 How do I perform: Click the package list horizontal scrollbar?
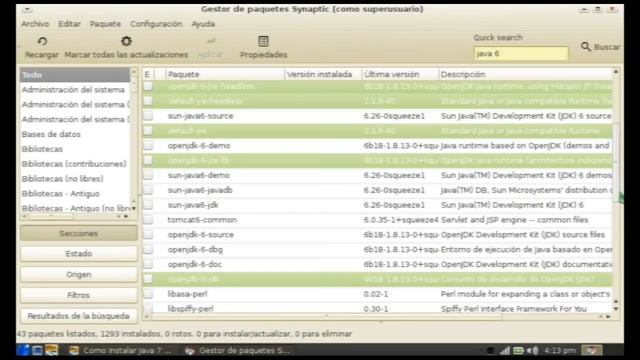pyautogui.click(x=327, y=316)
